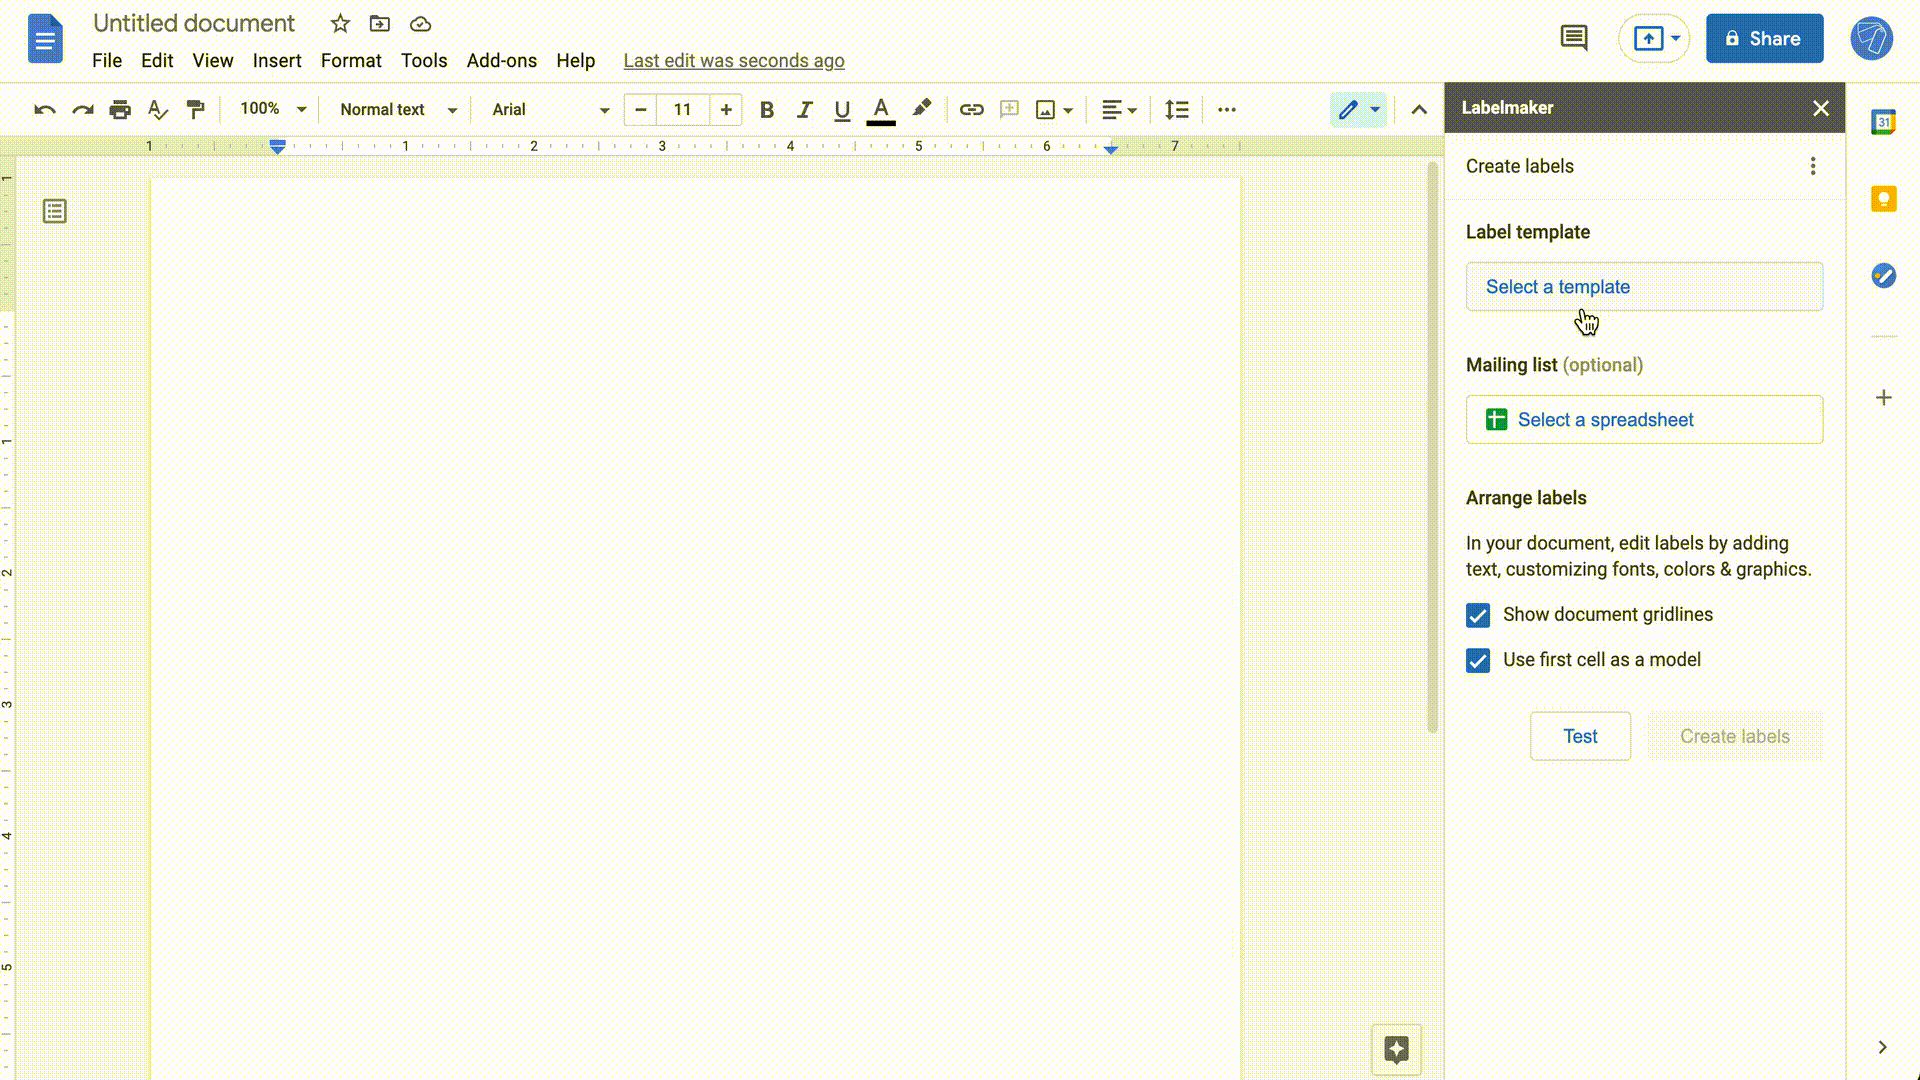Select the Insert link icon
The height and width of the screenshot is (1080, 1920).
(x=971, y=108)
